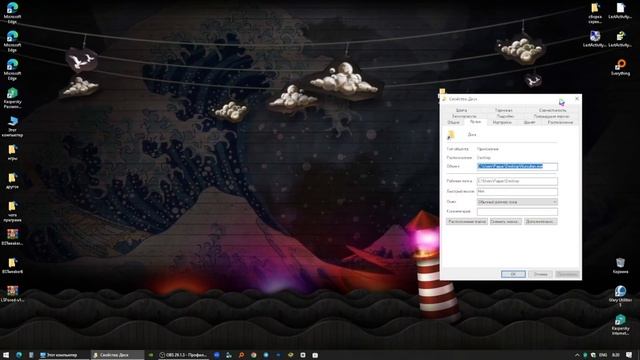The height and width of the screenshot is (360, 640).
Task: Switch to the Совместимость tab
Action: tap(552, 110)
